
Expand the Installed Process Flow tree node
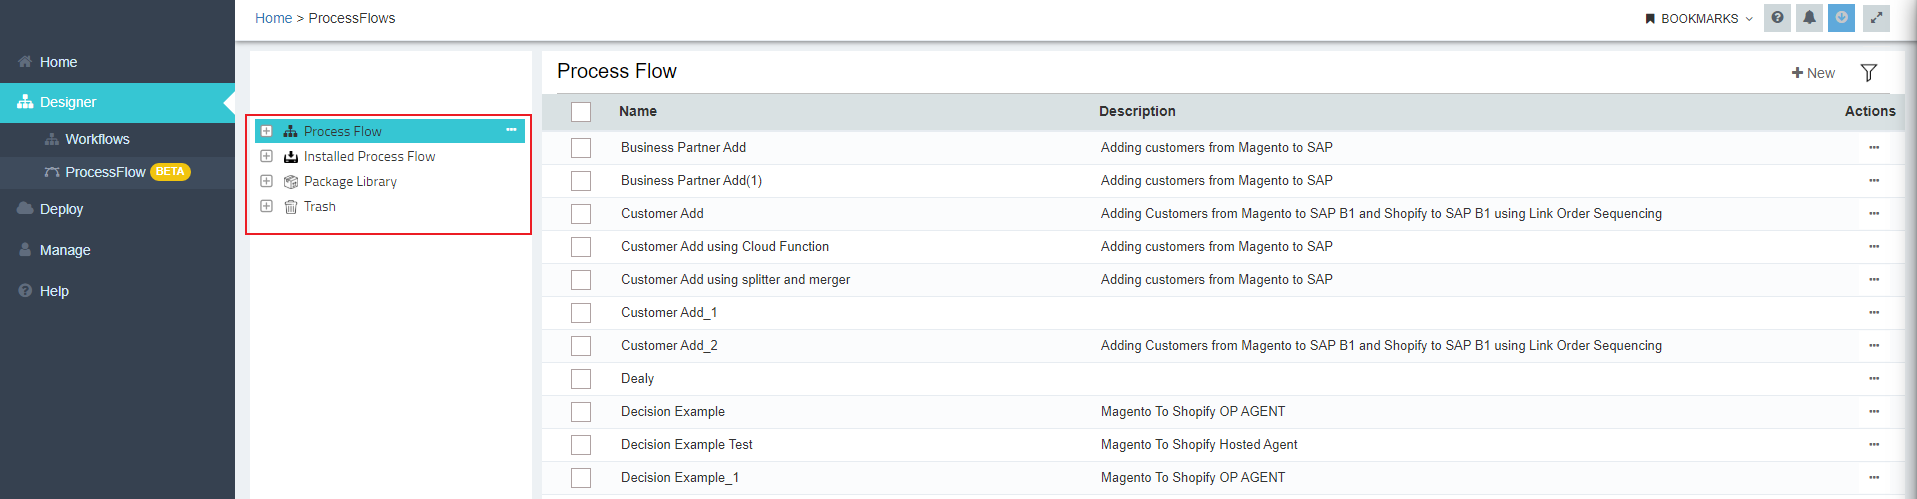(x=266, y=156)
